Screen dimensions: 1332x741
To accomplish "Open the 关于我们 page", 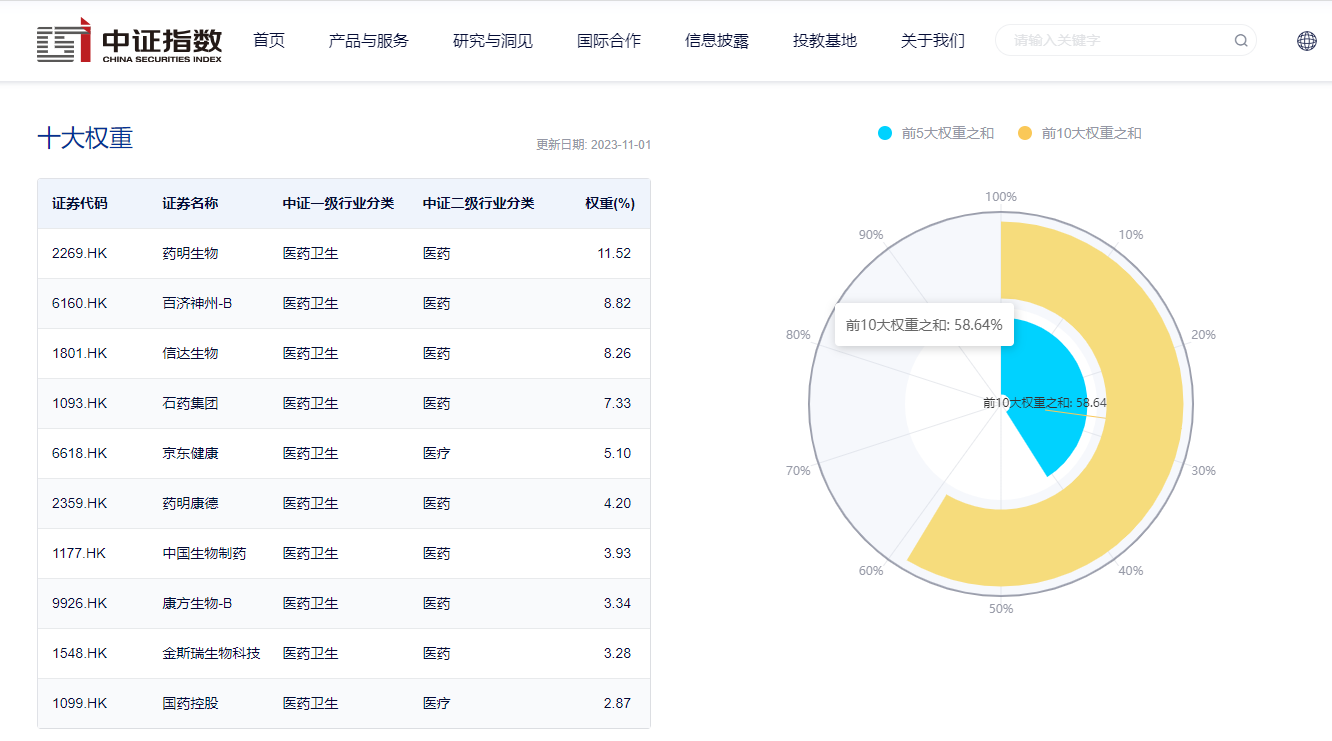I will coord(933,41).
